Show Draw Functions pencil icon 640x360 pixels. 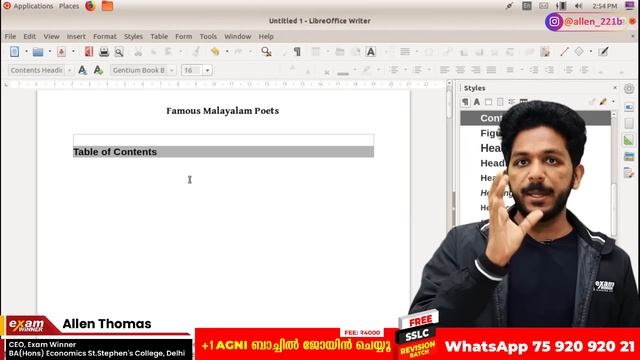(x=603, y=52)
